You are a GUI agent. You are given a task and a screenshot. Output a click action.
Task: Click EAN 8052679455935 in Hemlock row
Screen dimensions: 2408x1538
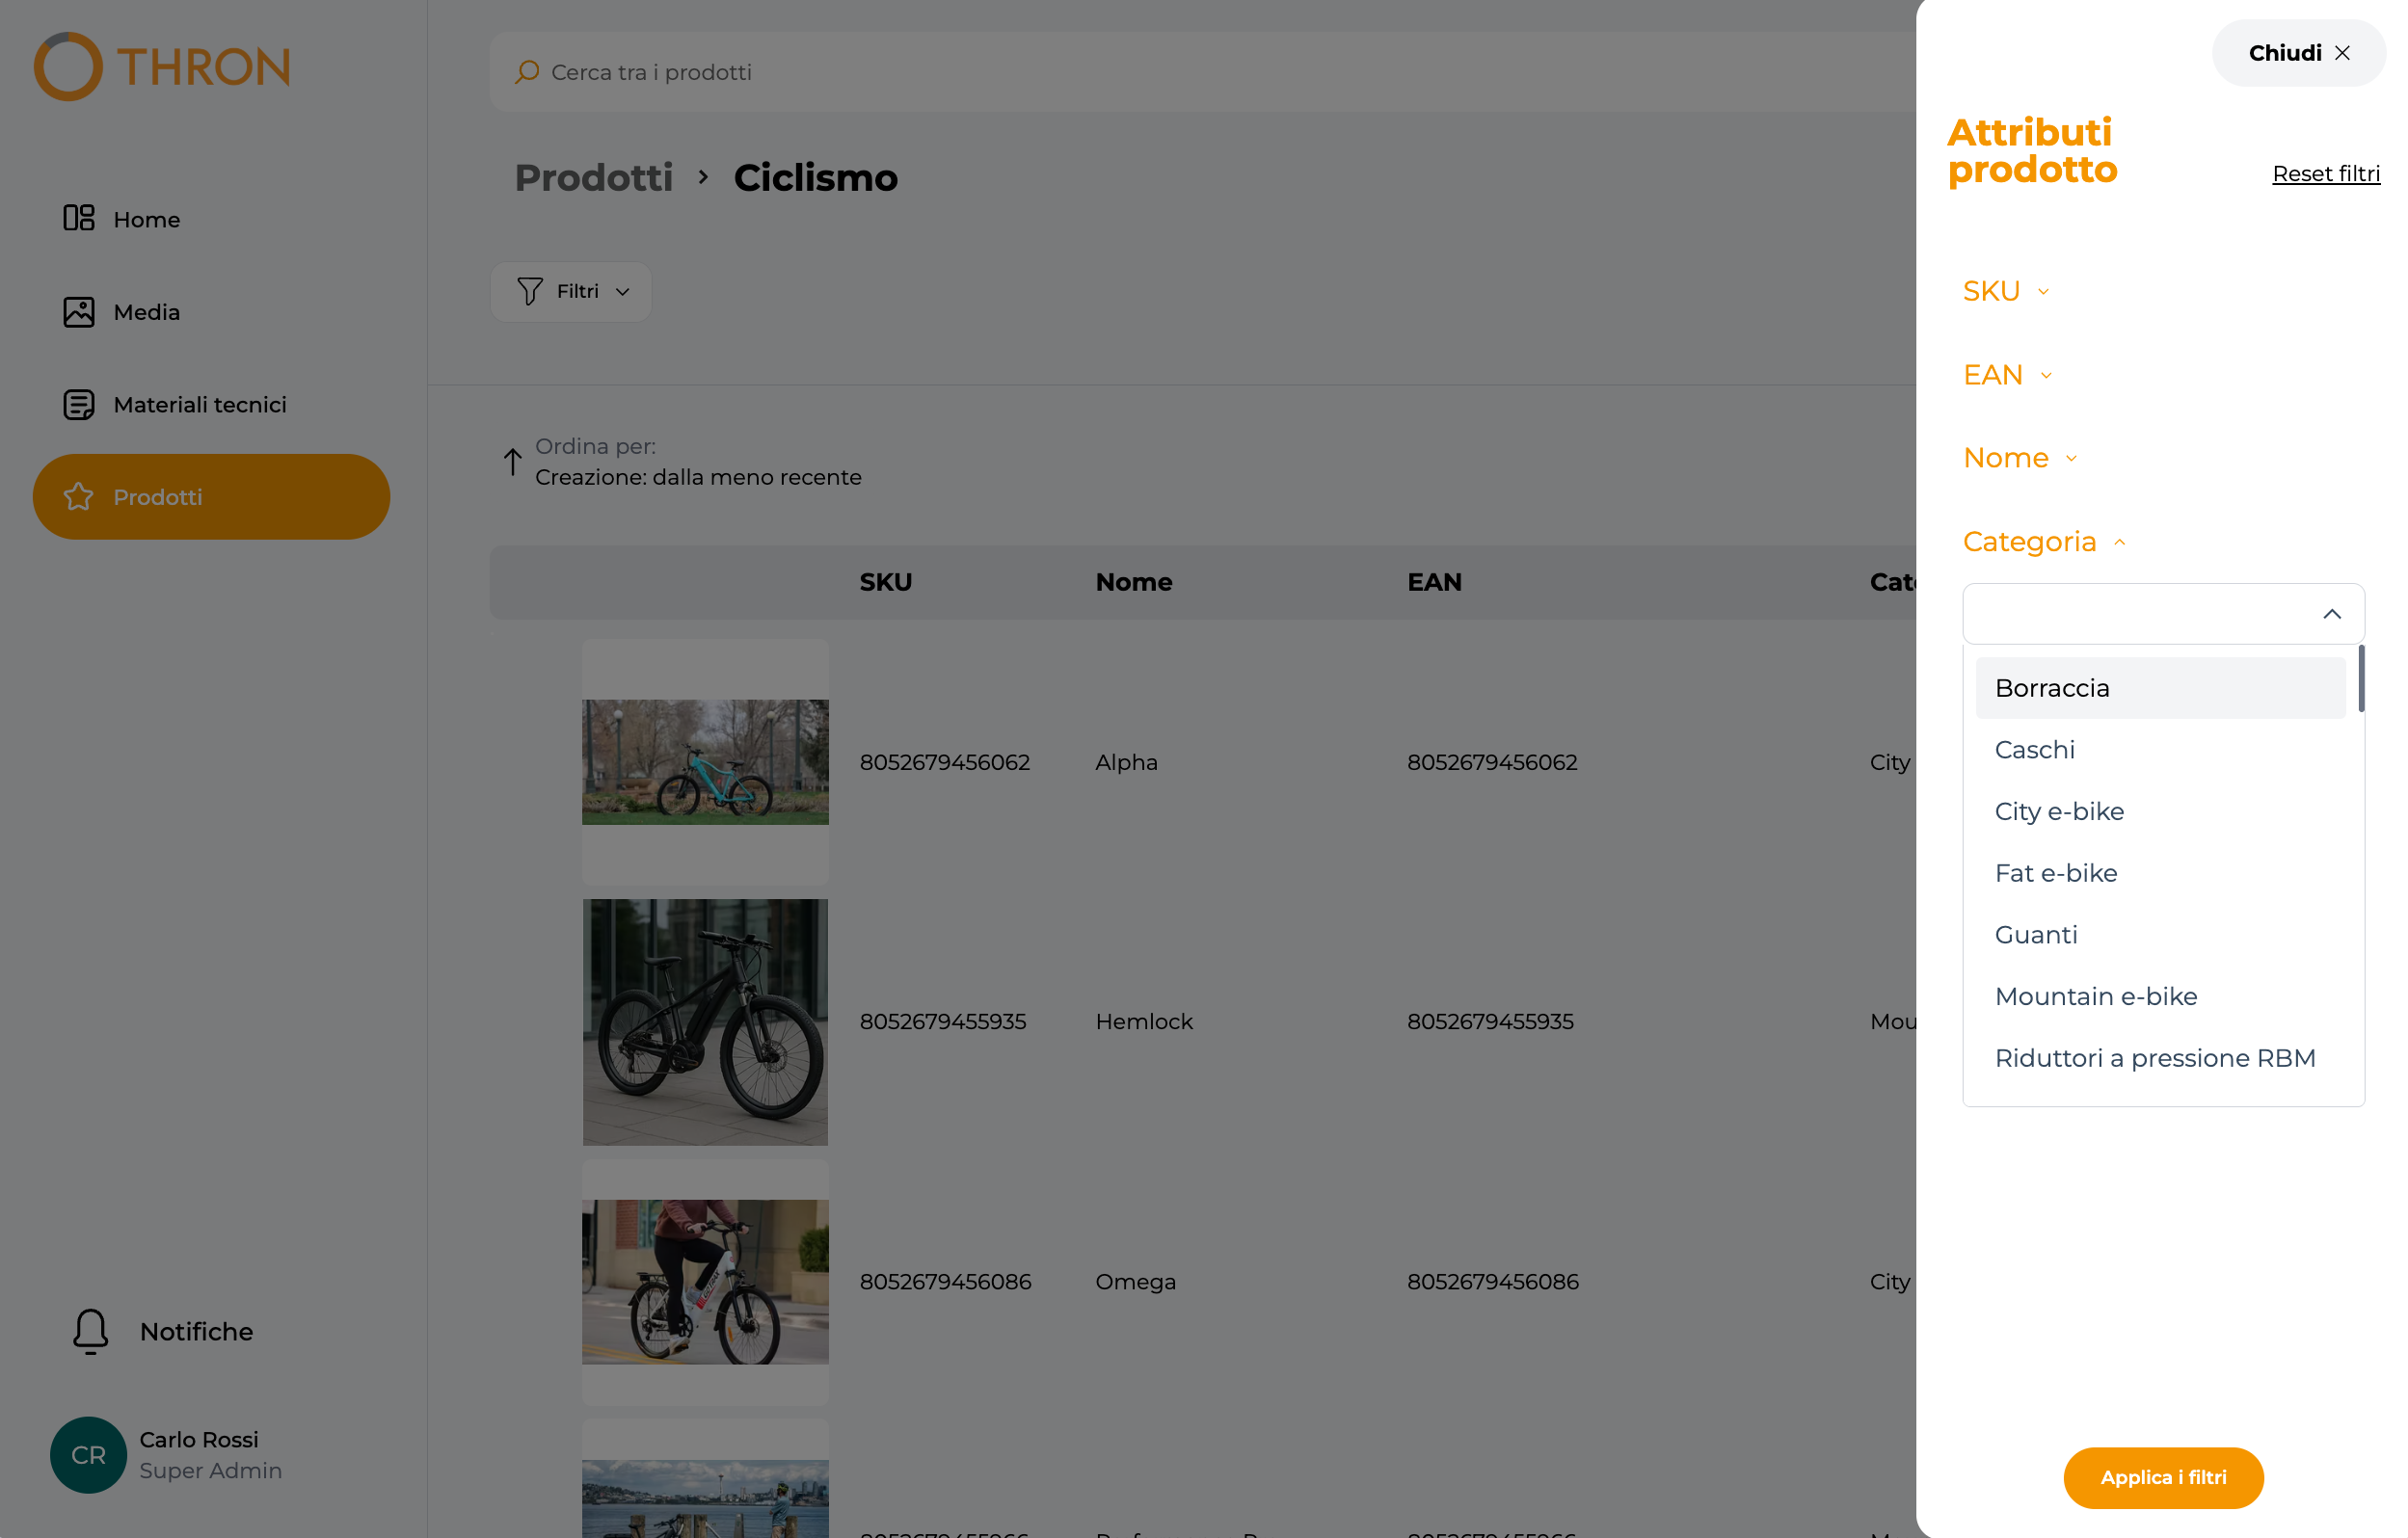[x=1490, y=1022]
